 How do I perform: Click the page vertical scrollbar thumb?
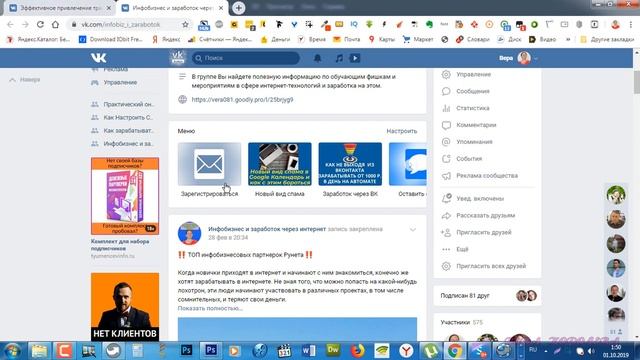[x=637, y=82]
